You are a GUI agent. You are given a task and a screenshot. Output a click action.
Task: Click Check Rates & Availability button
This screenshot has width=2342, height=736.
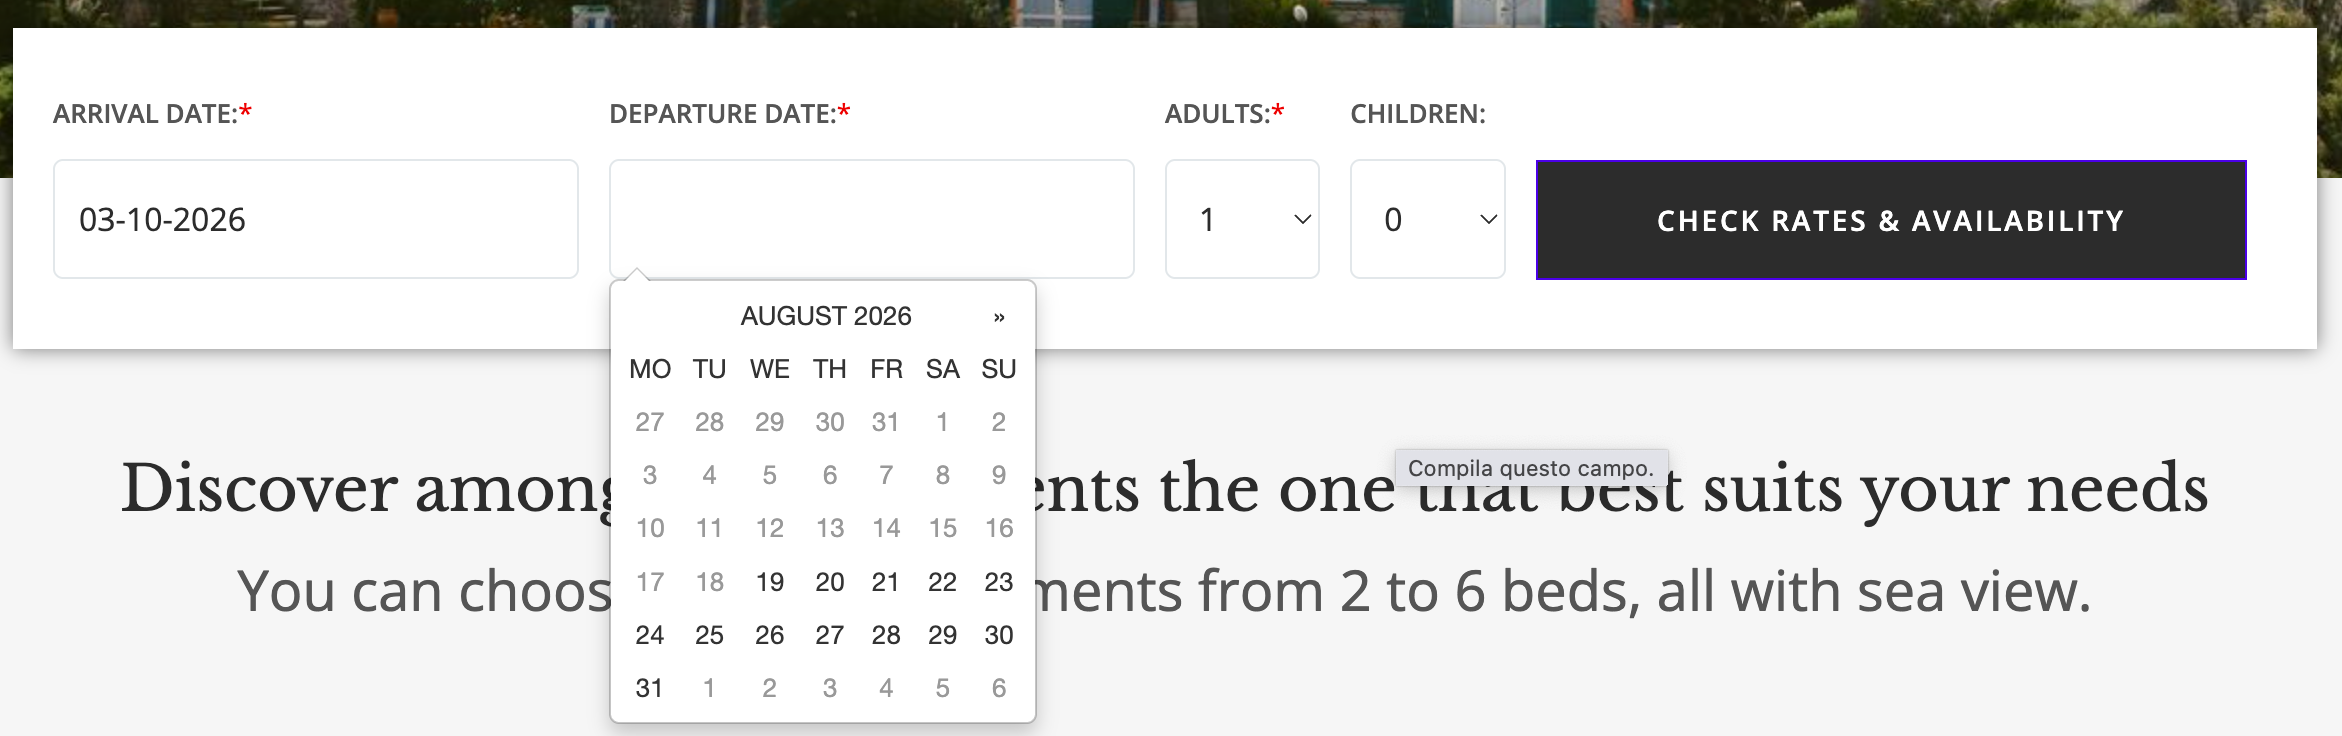click(1891, 220)
